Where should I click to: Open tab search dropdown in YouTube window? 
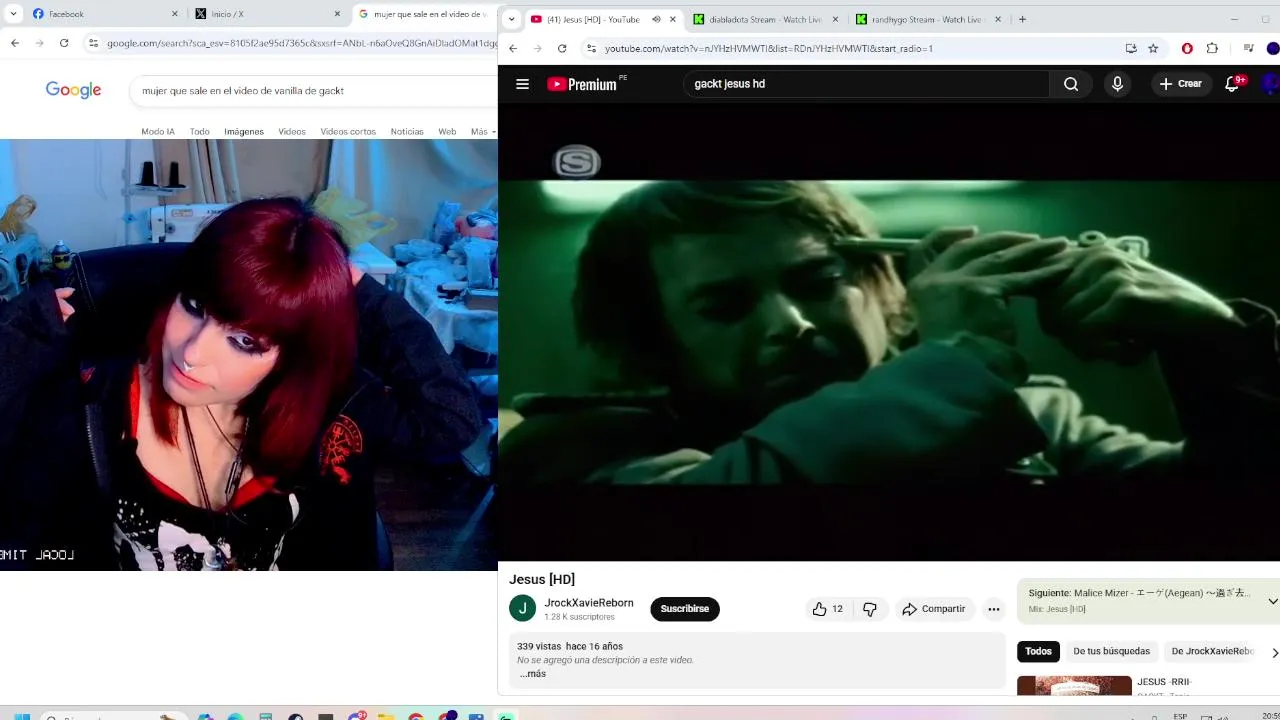click(511, 19)
